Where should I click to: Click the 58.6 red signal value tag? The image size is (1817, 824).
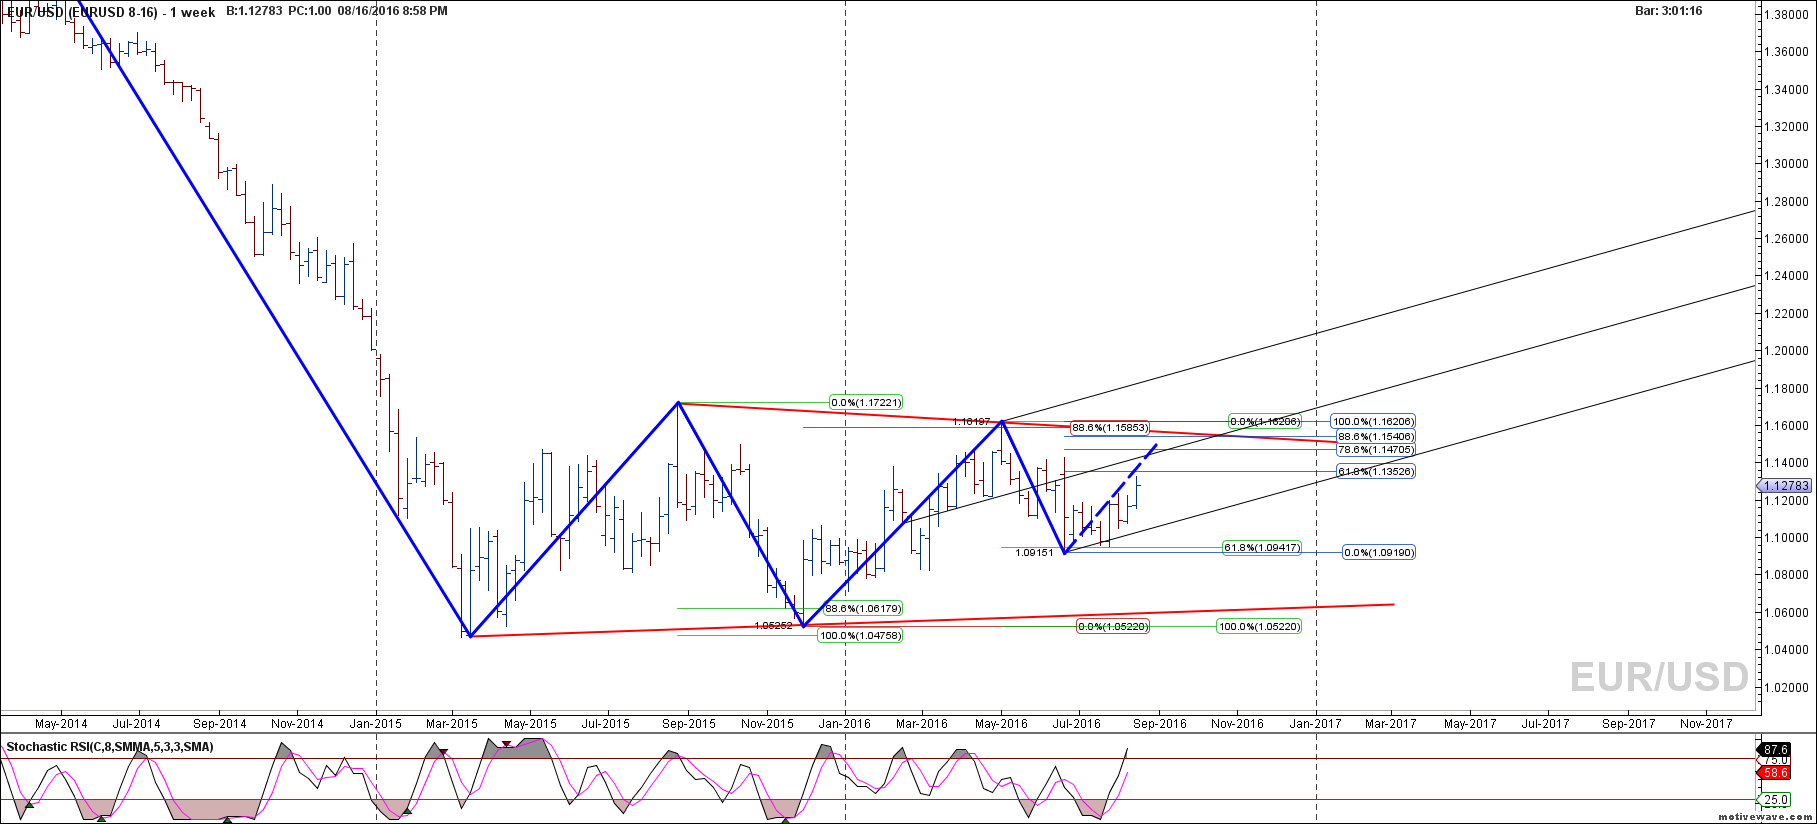click(x=1775, y=773)
